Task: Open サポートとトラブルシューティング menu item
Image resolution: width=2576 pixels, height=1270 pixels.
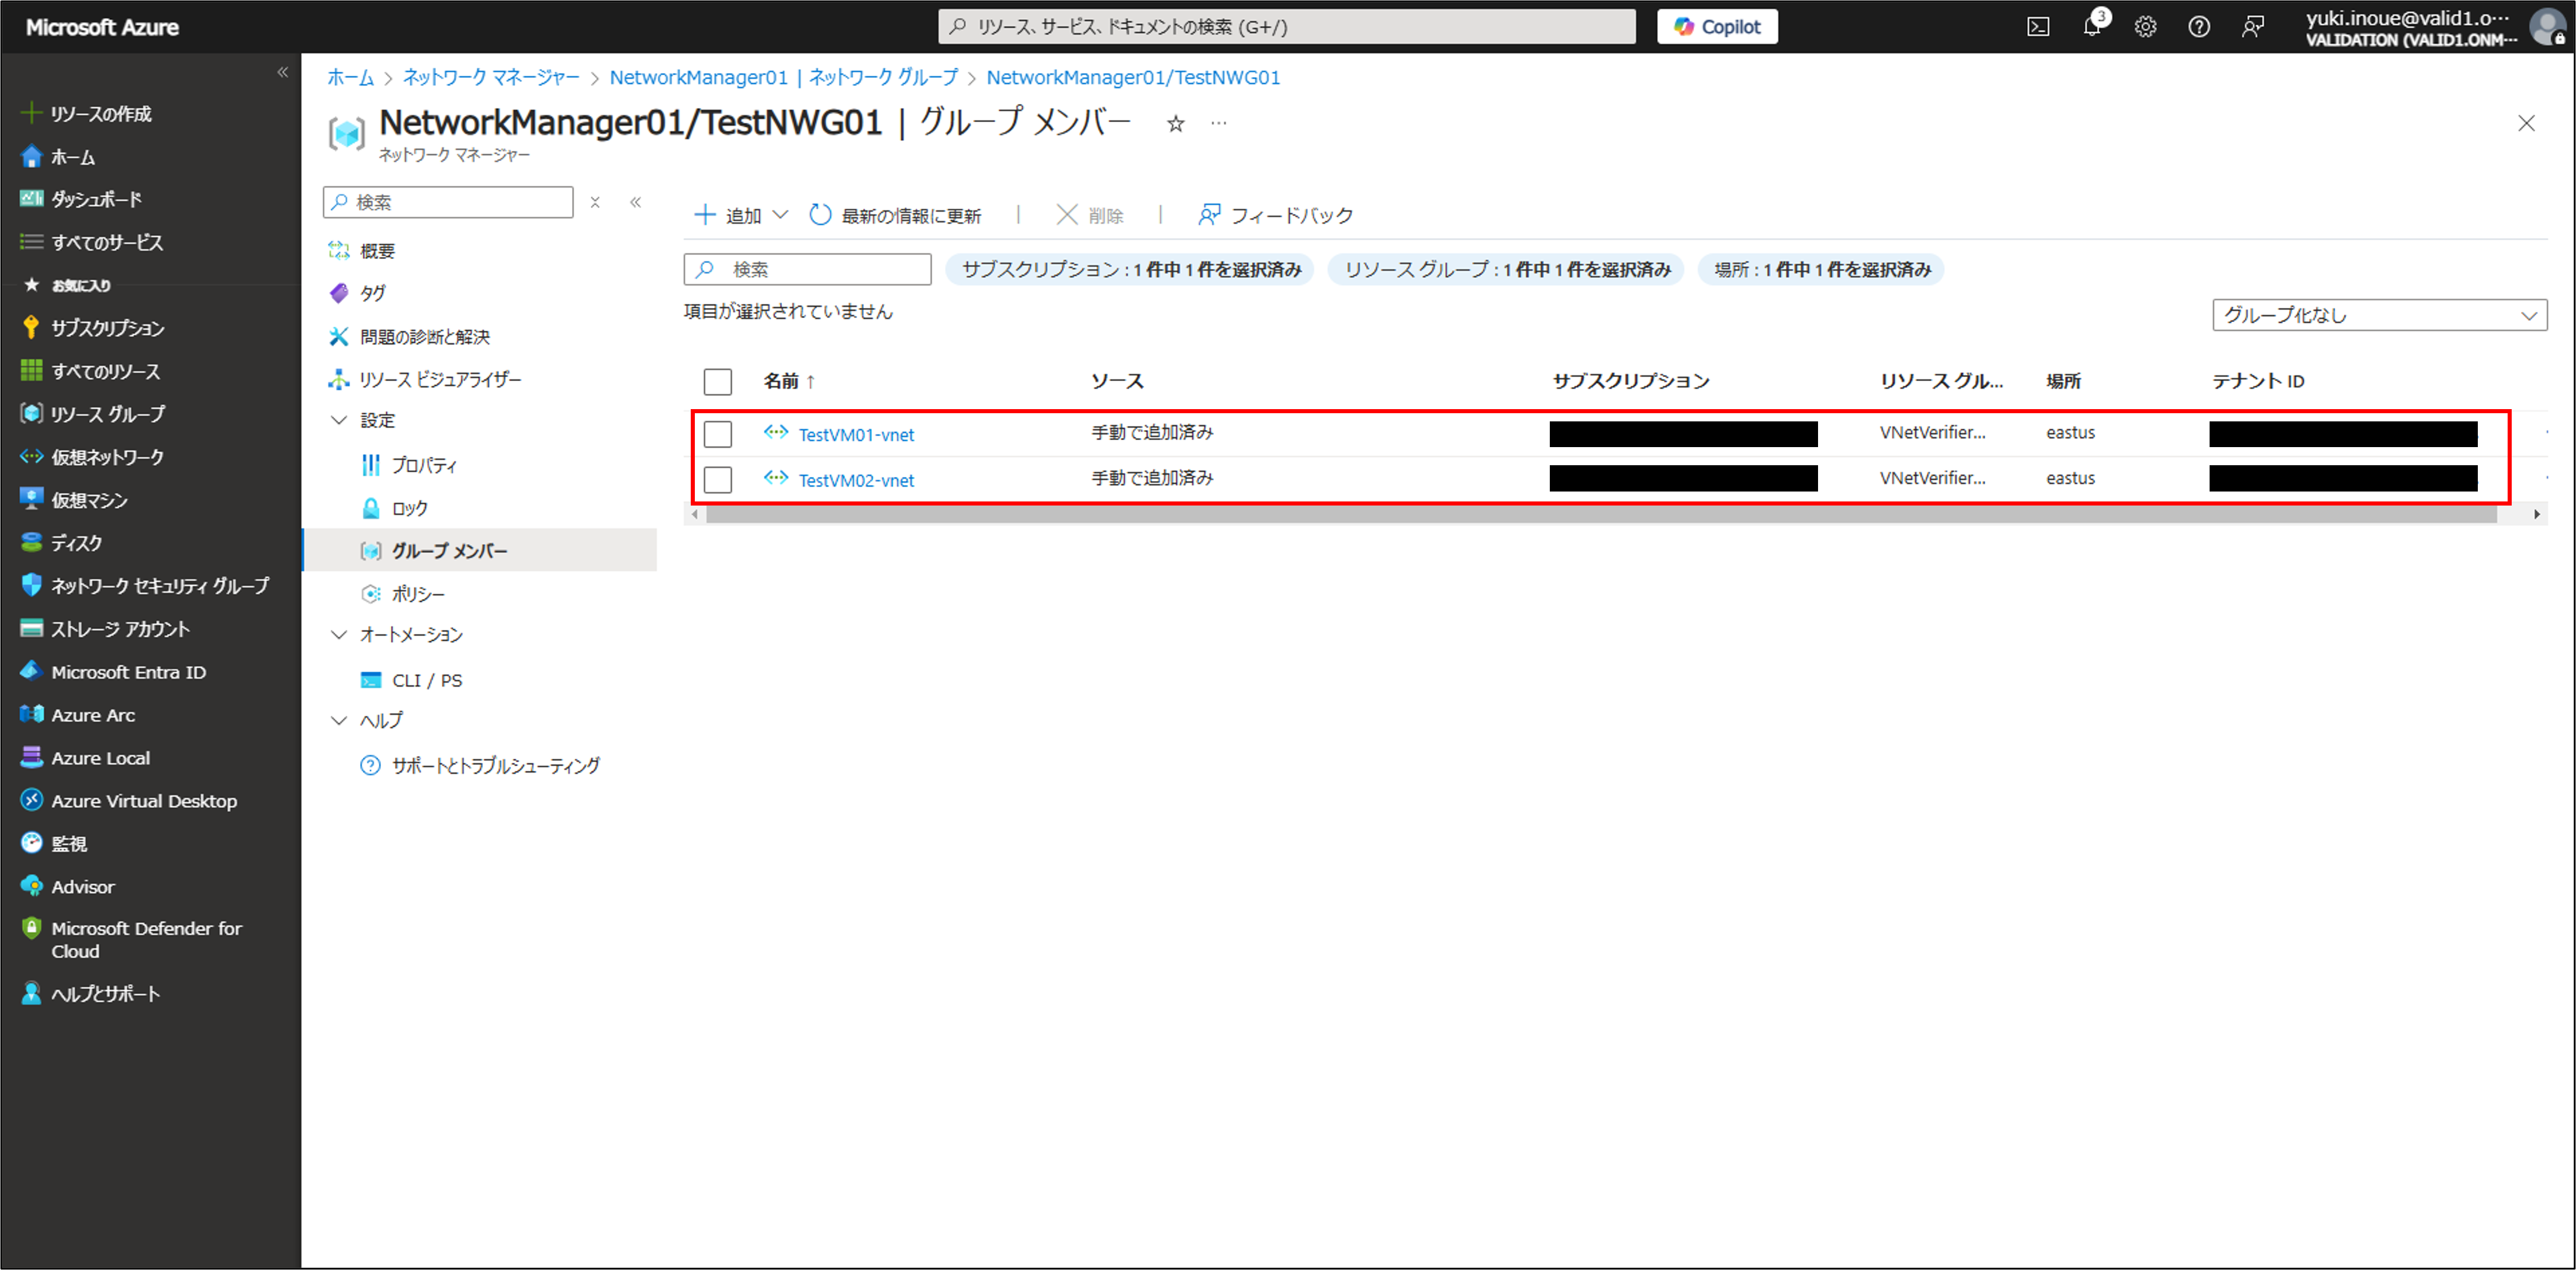Action: 480,766
